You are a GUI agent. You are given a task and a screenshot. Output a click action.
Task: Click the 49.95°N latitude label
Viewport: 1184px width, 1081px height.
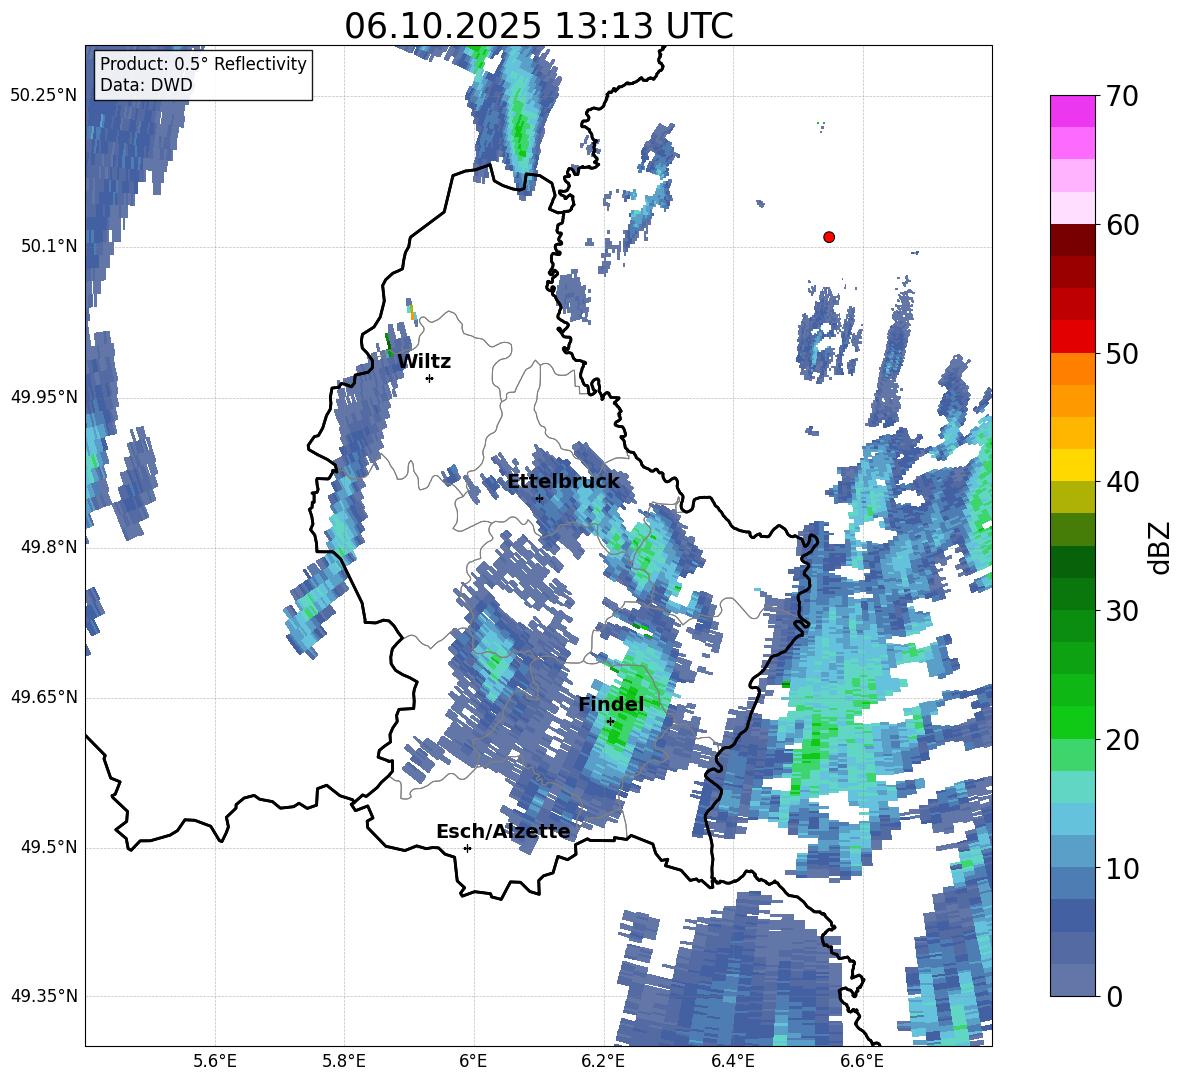tap(43, 396)
